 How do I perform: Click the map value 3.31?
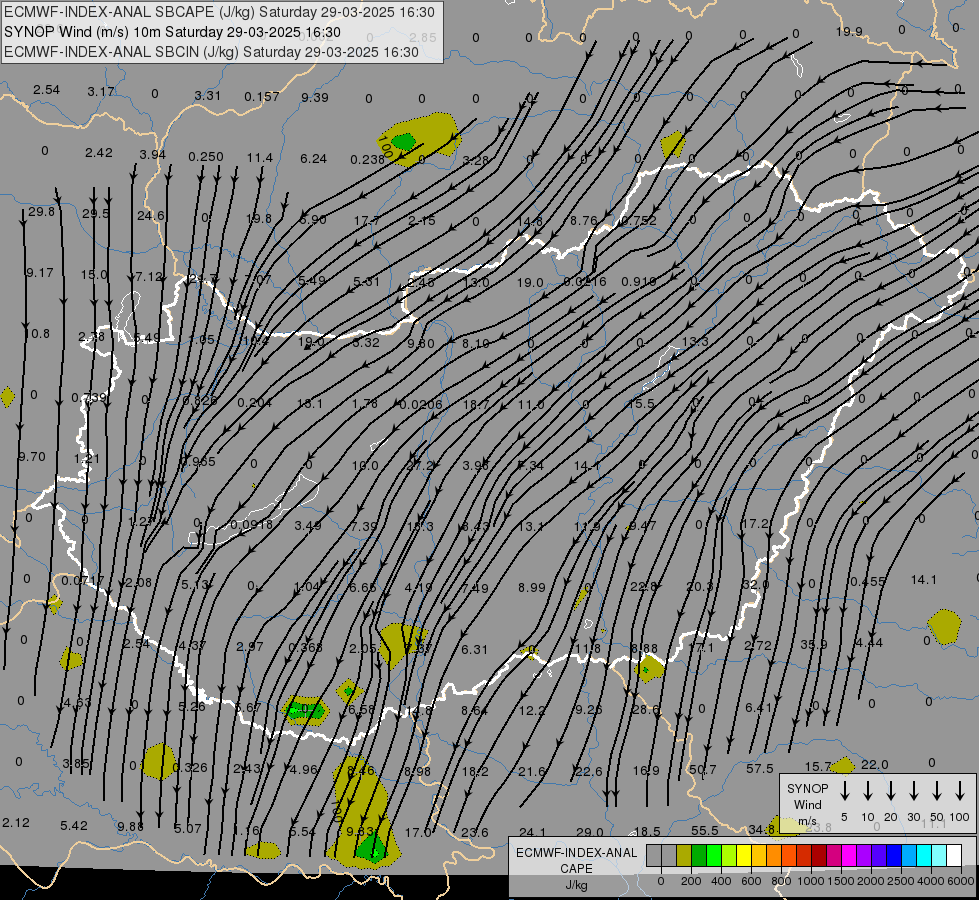[207, 95]
